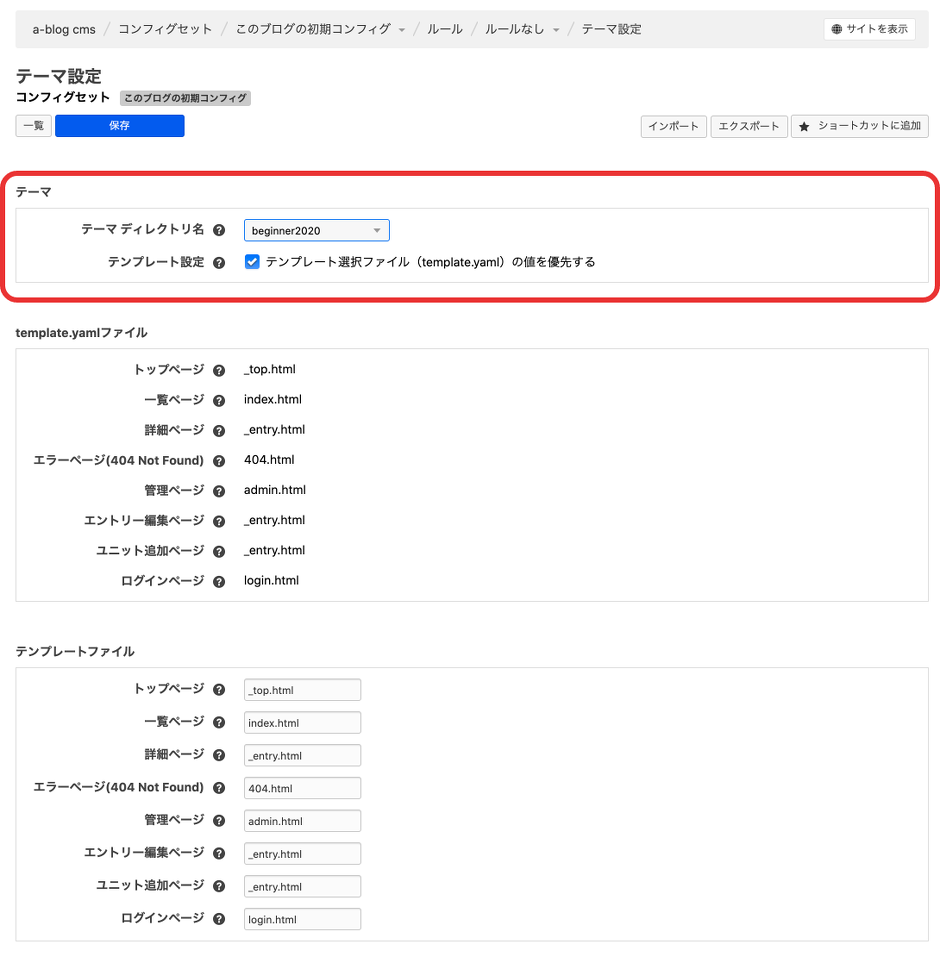The width and height of the screenshot is (940, 963).
Task: Expand the このブログの初期コンフィグ breadcrumb menu
Action: pyautogui.click(x=401, y=29)
